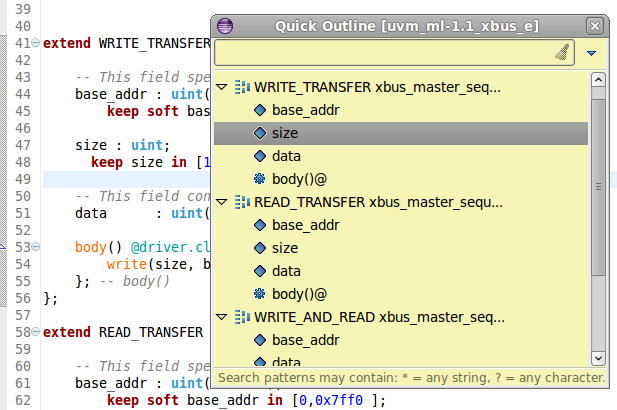Select highlighted size field under WRITE_TRANSFER
Screen dimensions: 617x410
point(401,133)
